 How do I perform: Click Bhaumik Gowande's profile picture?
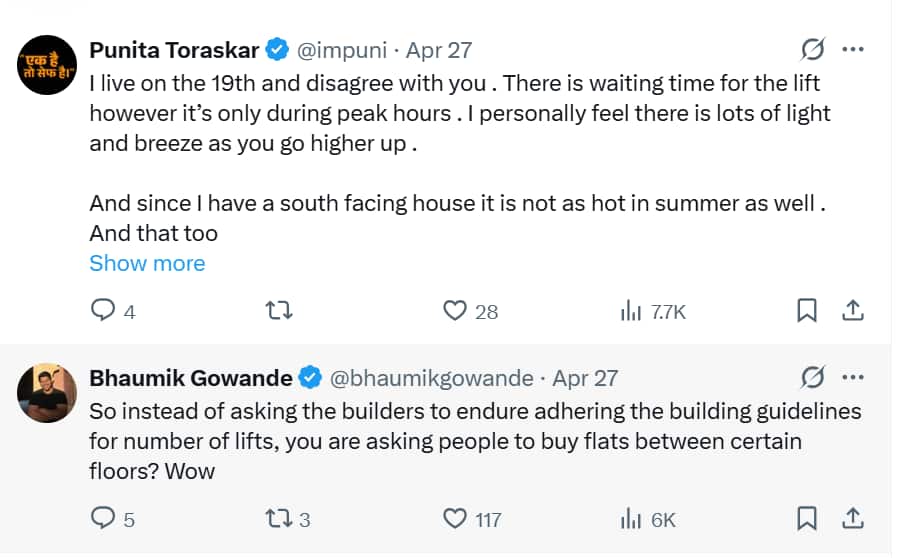click(47, 393)
